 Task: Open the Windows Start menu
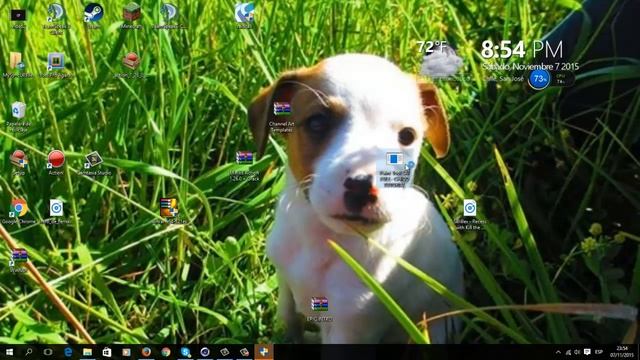9,352
